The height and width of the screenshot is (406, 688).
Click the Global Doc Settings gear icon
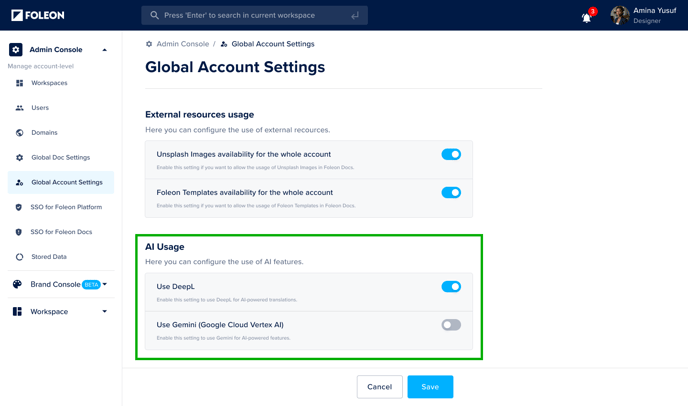click(19, 158)
